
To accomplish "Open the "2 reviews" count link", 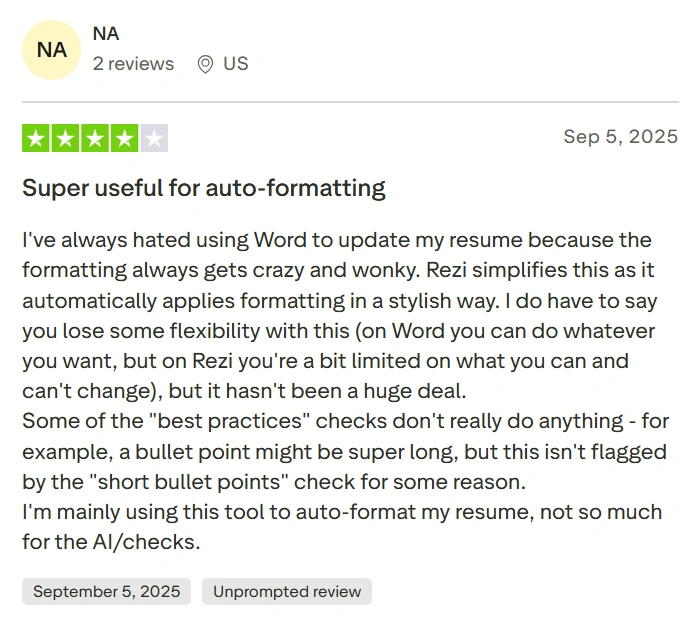I will point(133,64).
